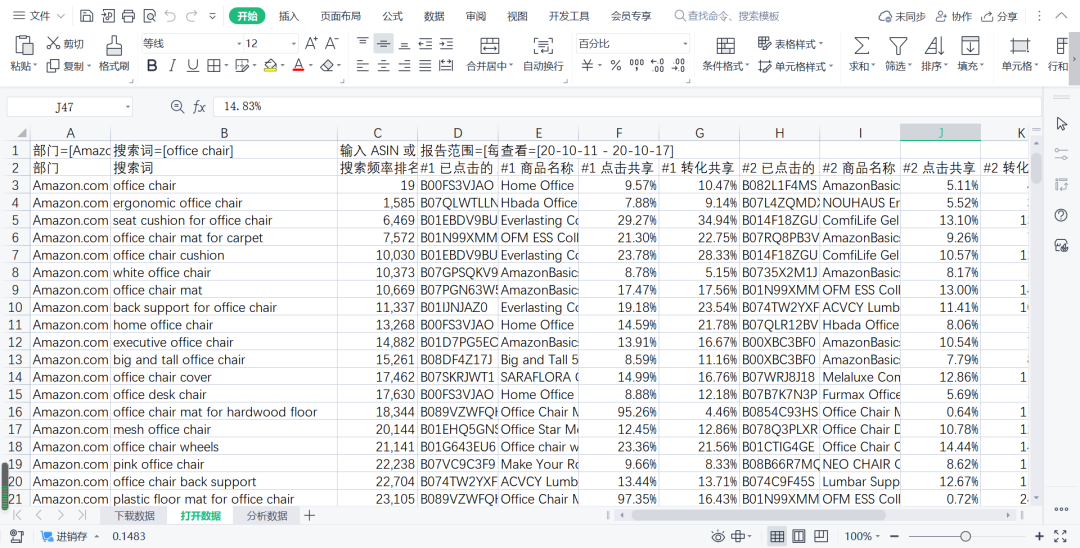Click the formula bar showing 14.83%
The height and width of the screenshot is (548, 1080).
point(627,107)
